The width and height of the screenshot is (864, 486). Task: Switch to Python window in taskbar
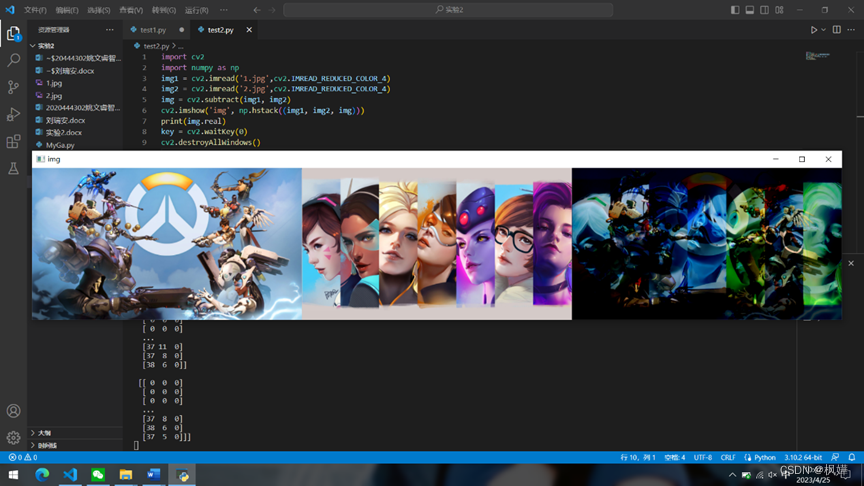[x=182, y=474]
